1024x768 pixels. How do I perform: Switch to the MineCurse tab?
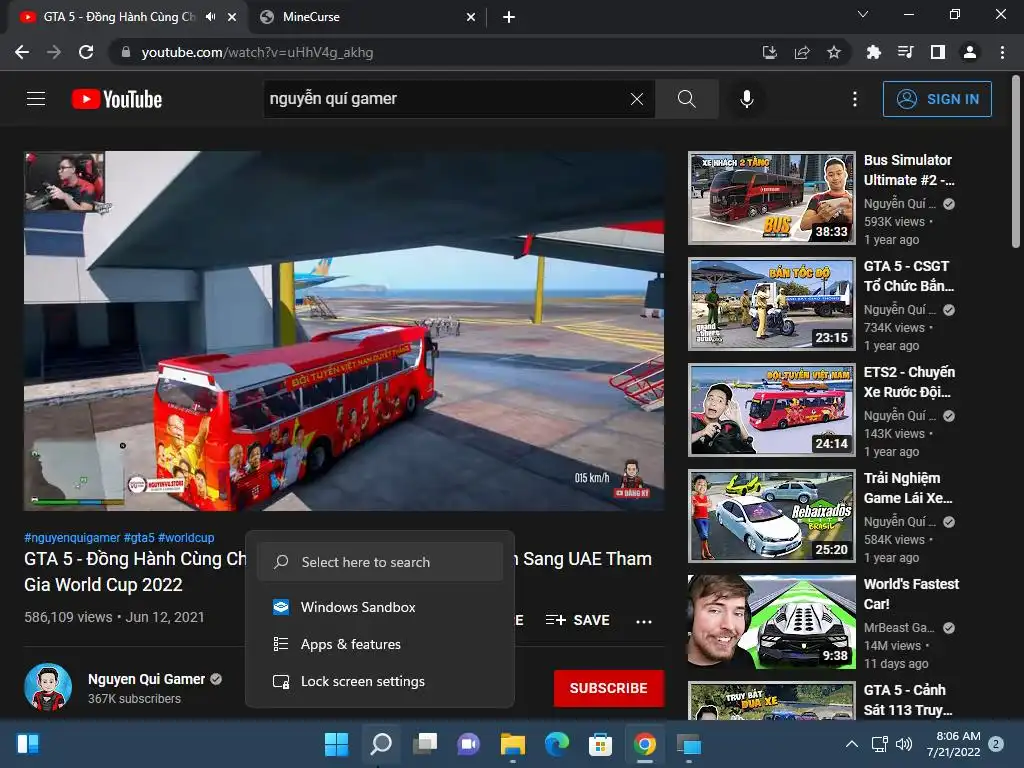[x=368, y=17]
